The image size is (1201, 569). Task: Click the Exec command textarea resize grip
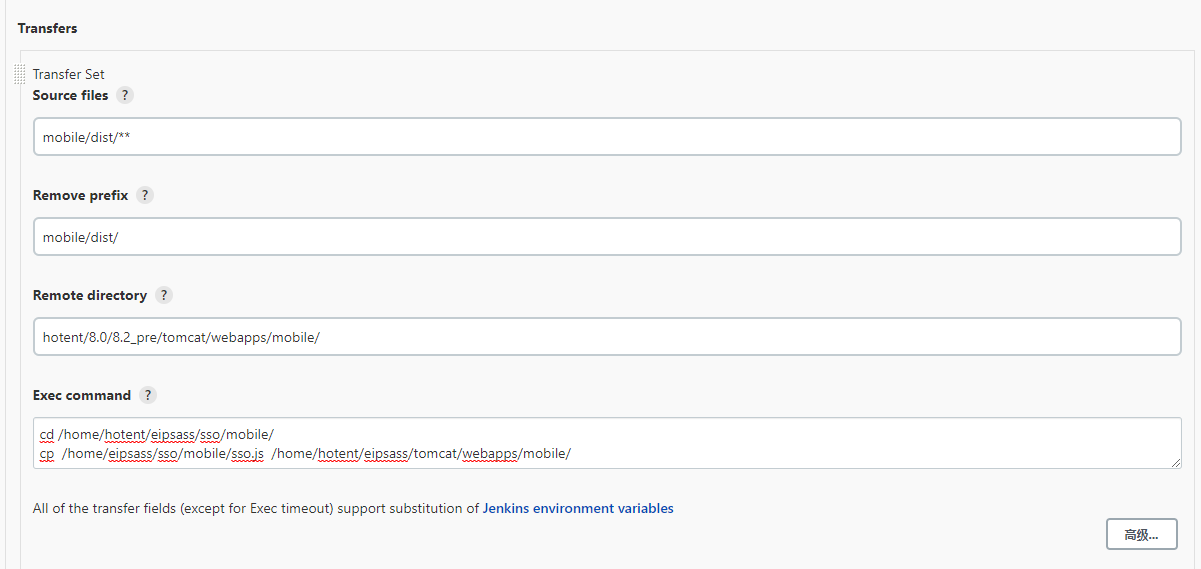point(1175,462)
